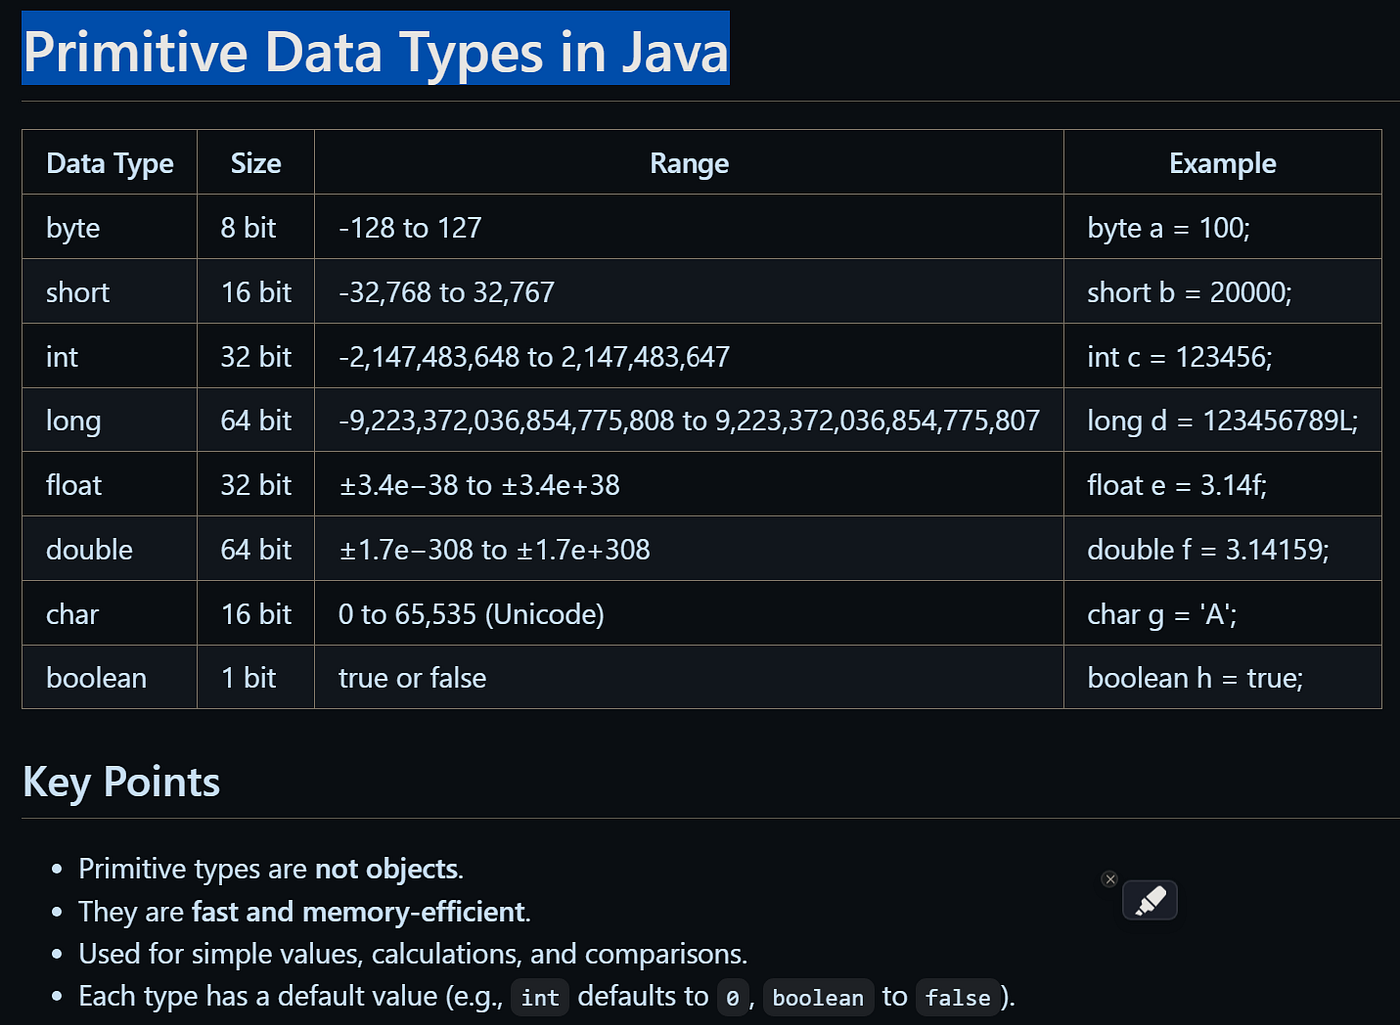Click the inline code 'false' snippet
The image size is (1400, 1025).
point(957,998)
